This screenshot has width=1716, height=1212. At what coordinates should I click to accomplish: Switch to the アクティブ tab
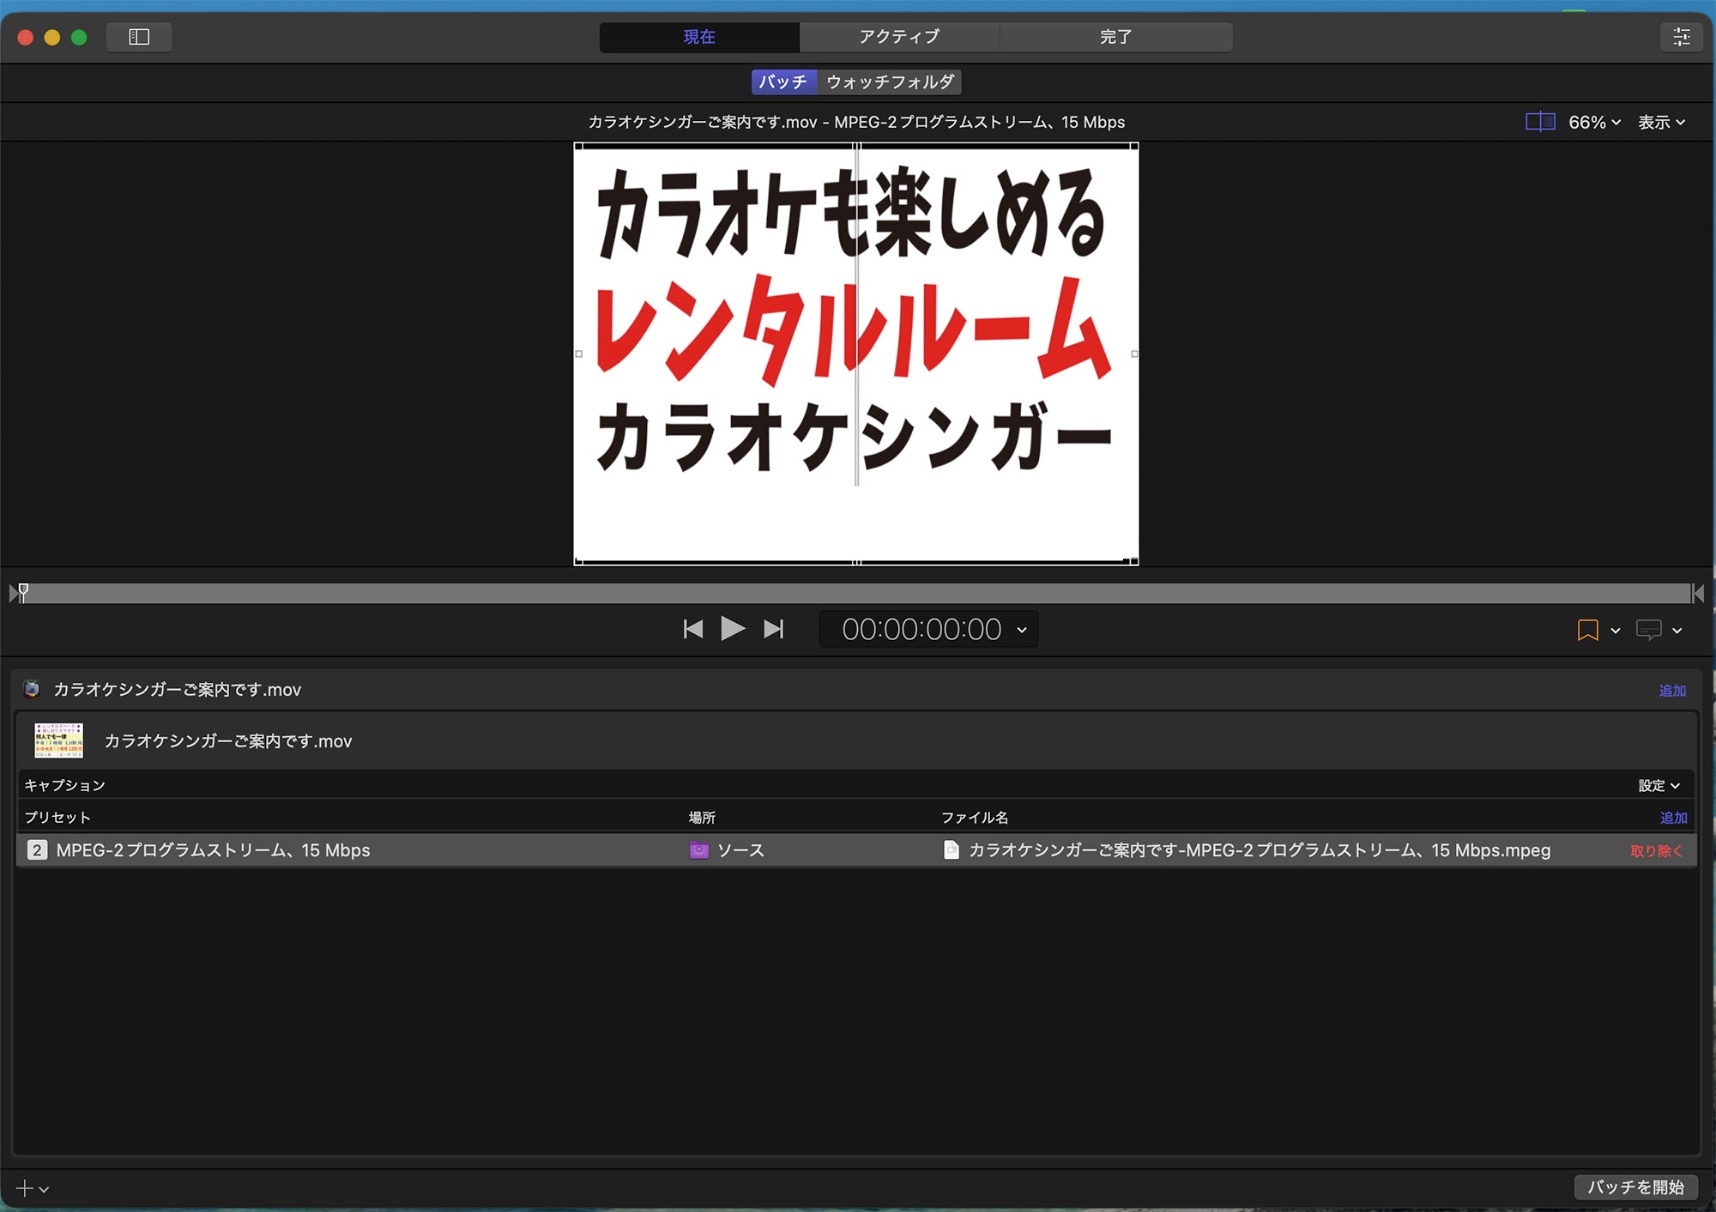tap(898, 37)
